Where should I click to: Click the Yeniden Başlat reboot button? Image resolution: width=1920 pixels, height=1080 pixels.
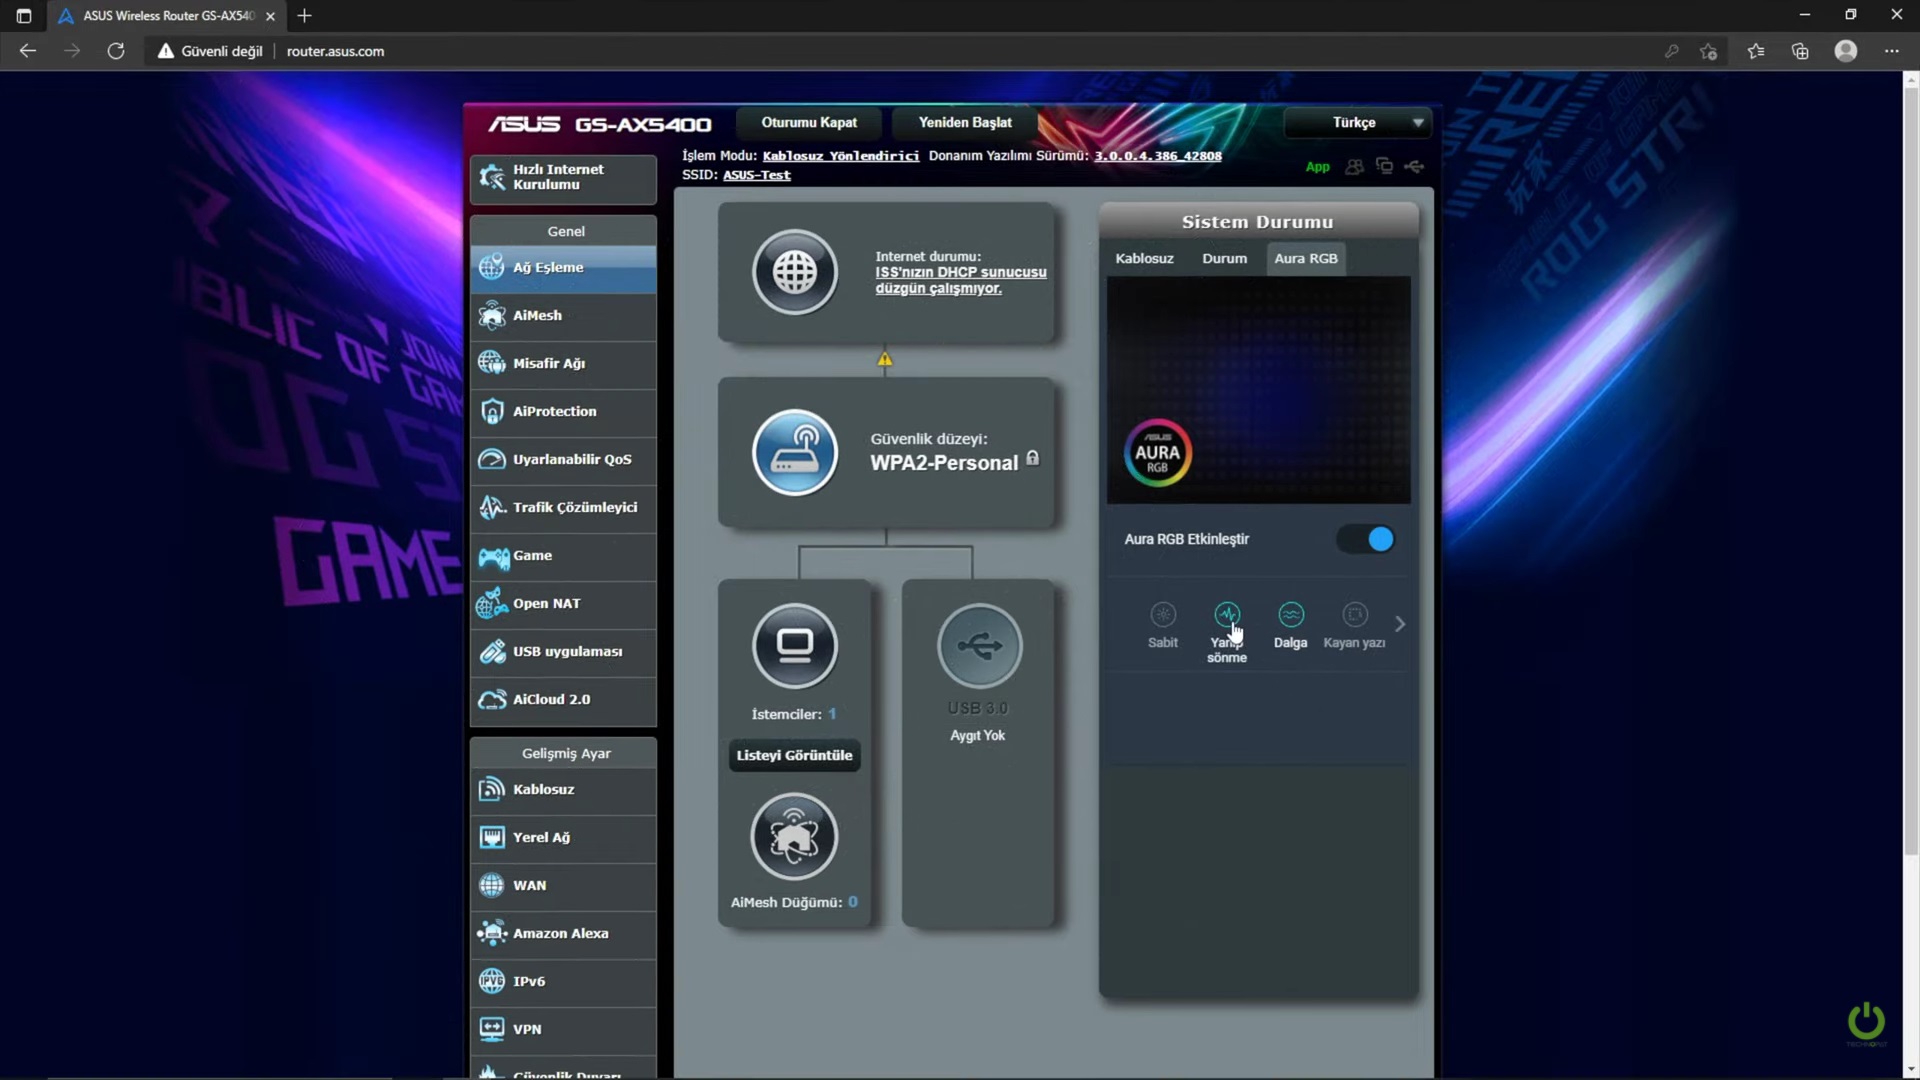click(x=964, y=123)
